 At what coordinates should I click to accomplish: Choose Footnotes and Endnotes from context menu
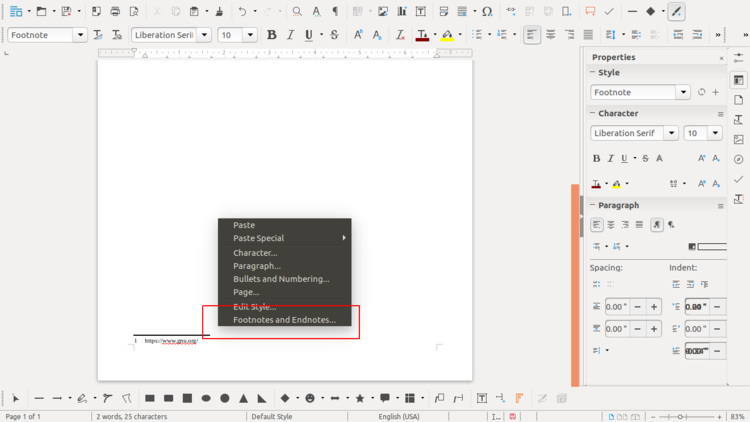(x=284, y=320)
